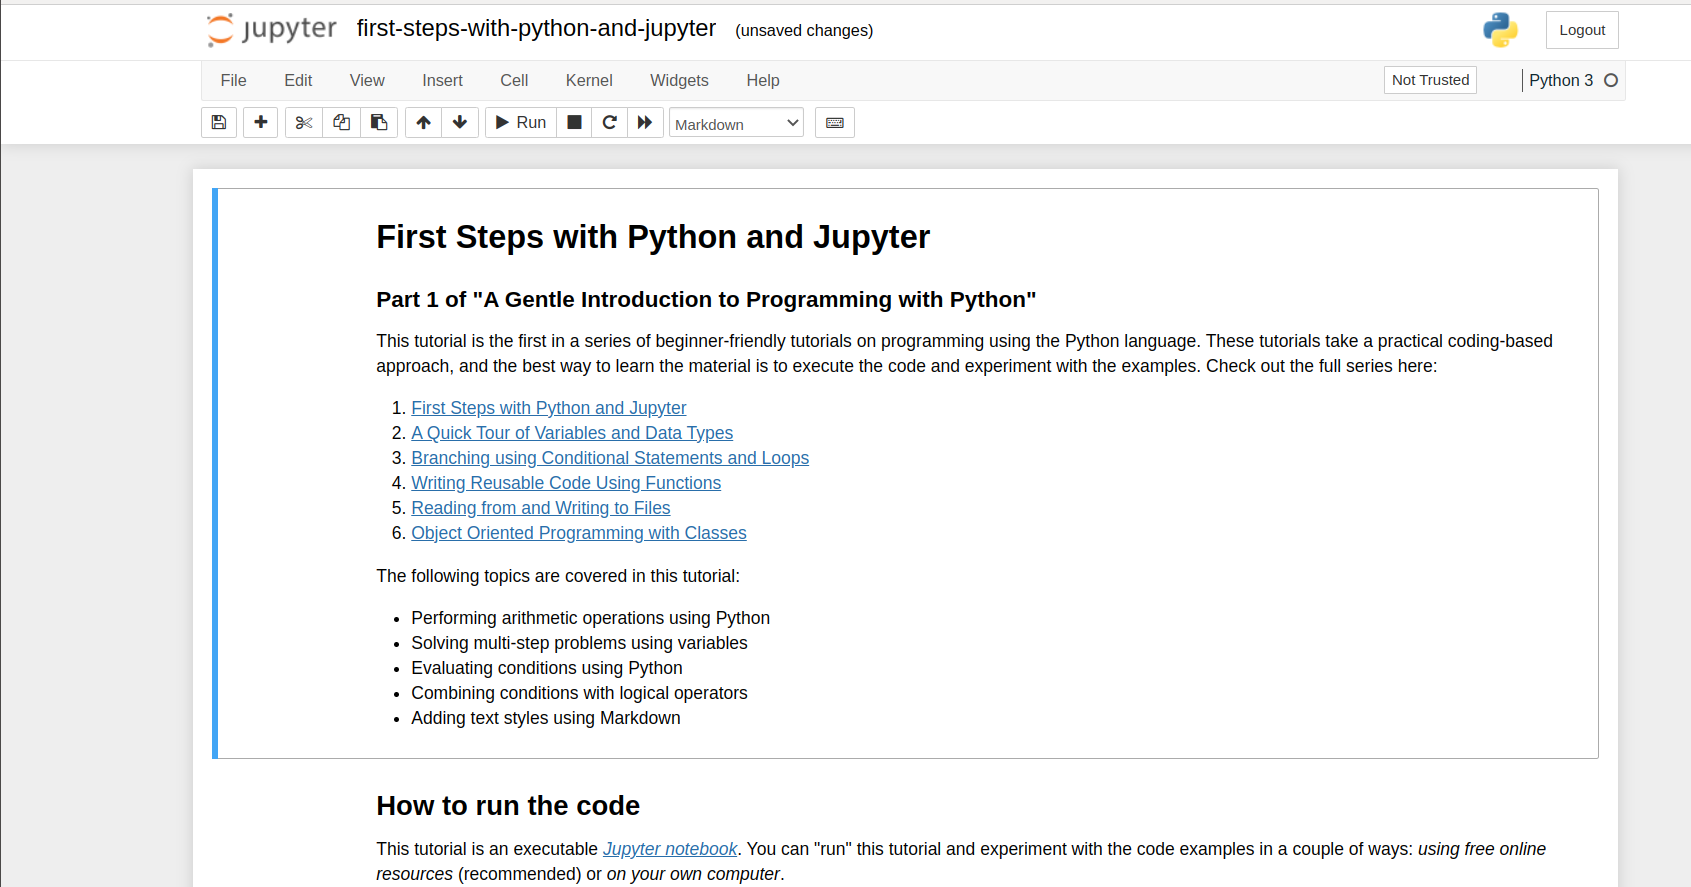1691x887 pixels.
Task: Click the unsaved changes status text
Action: [x=804, y=31]
